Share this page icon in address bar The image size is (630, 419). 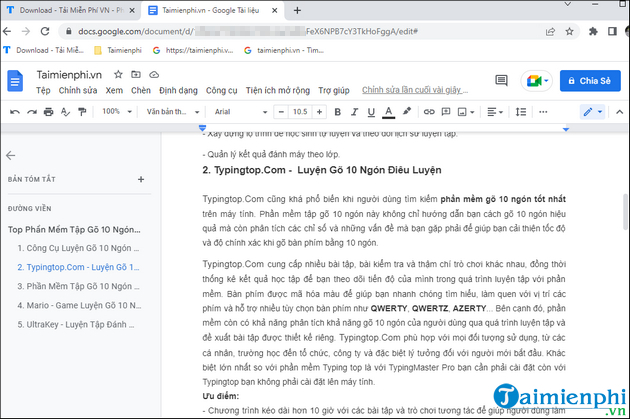[x=550, y=31]
